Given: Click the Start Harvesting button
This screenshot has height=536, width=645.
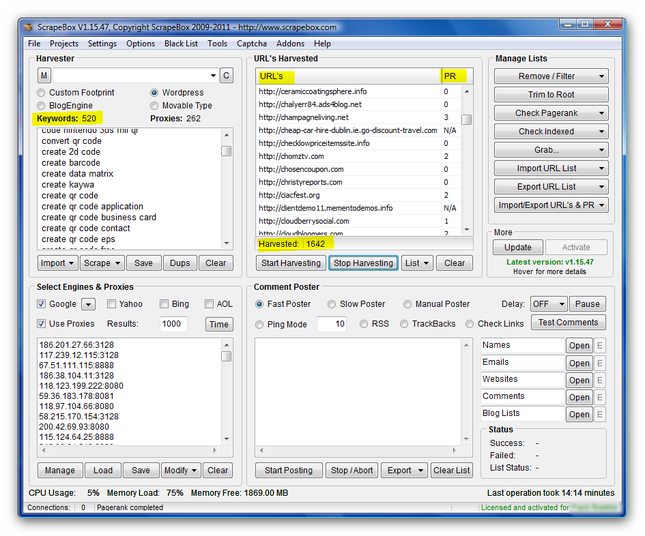Looking at the screenshot, I should pyautogui.click(x=291, y=263).
